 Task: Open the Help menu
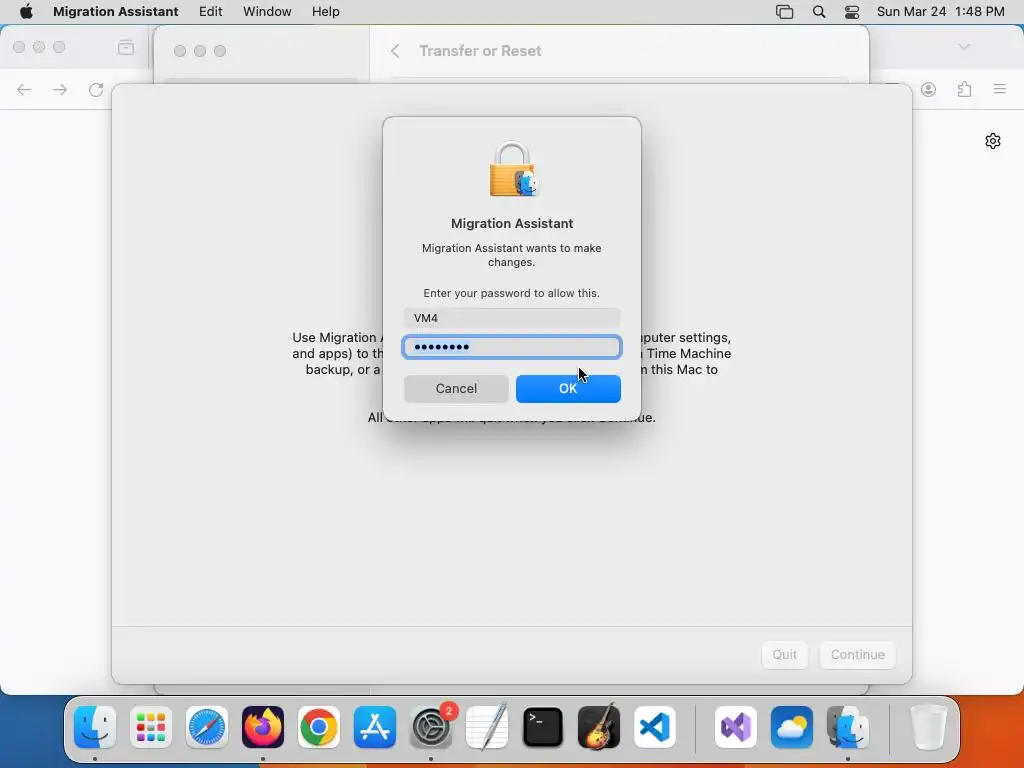pyautogui.click(x=325, y=12)
